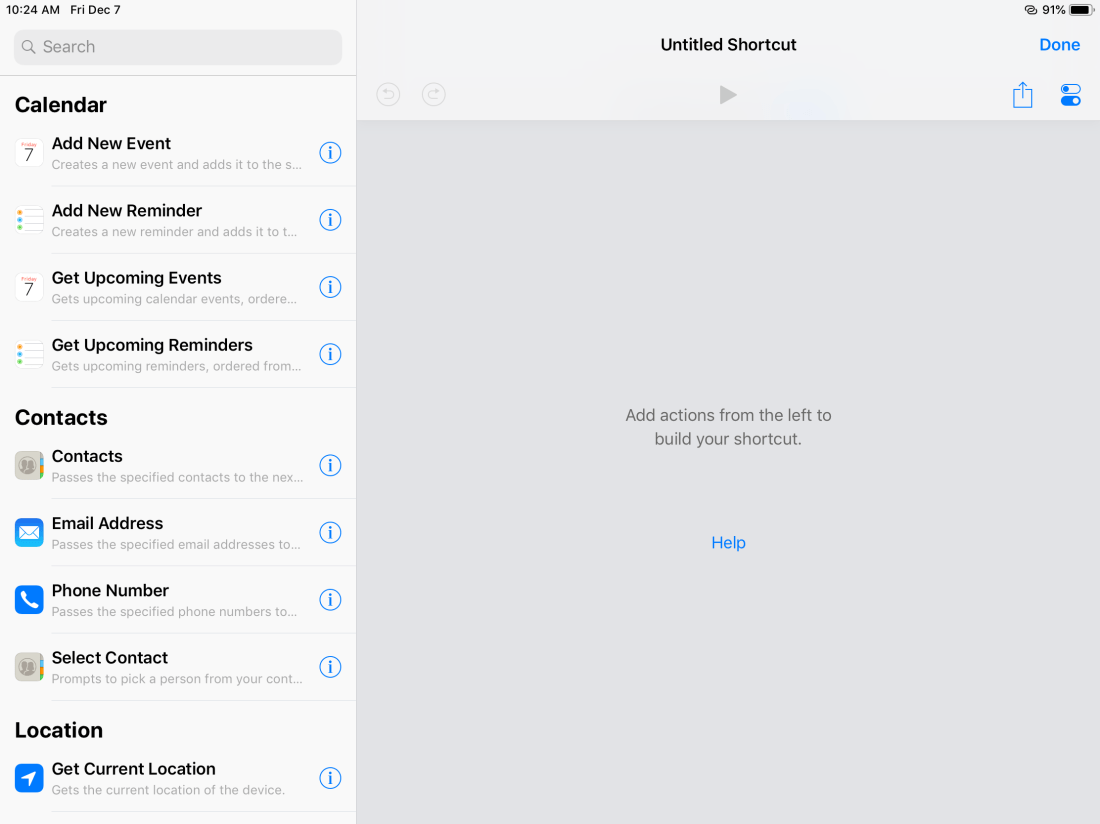Open the Help link
The image size is (1100, 824).
point(728,542)
